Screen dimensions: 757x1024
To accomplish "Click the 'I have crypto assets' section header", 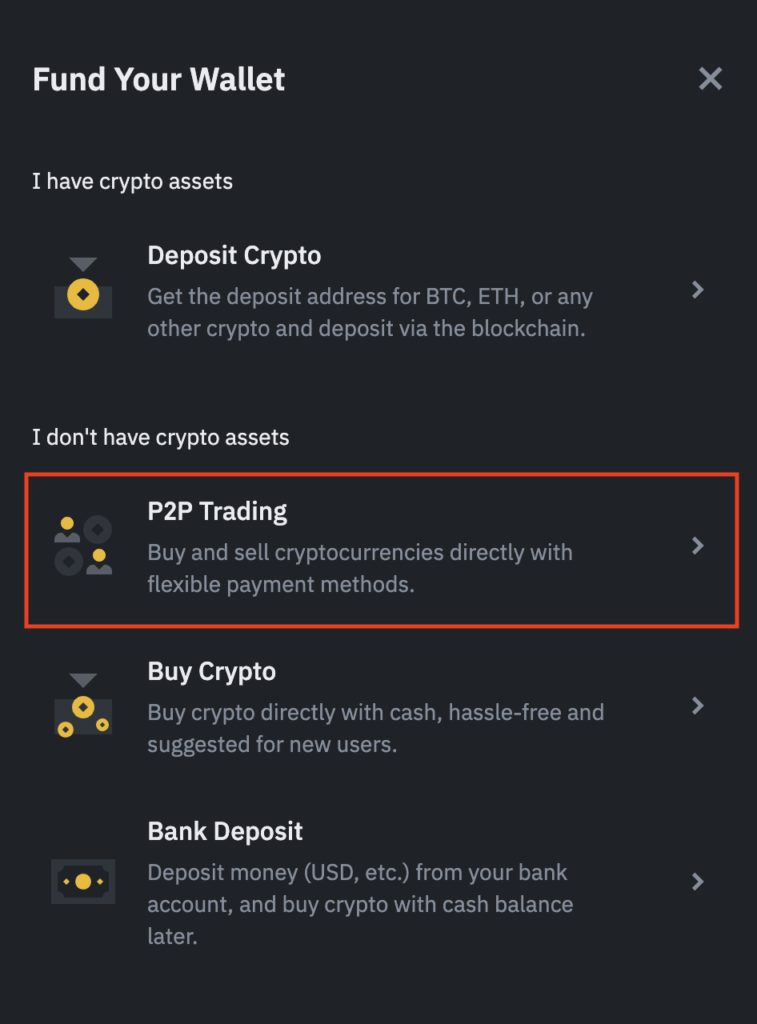I will [x=133, y=182].
